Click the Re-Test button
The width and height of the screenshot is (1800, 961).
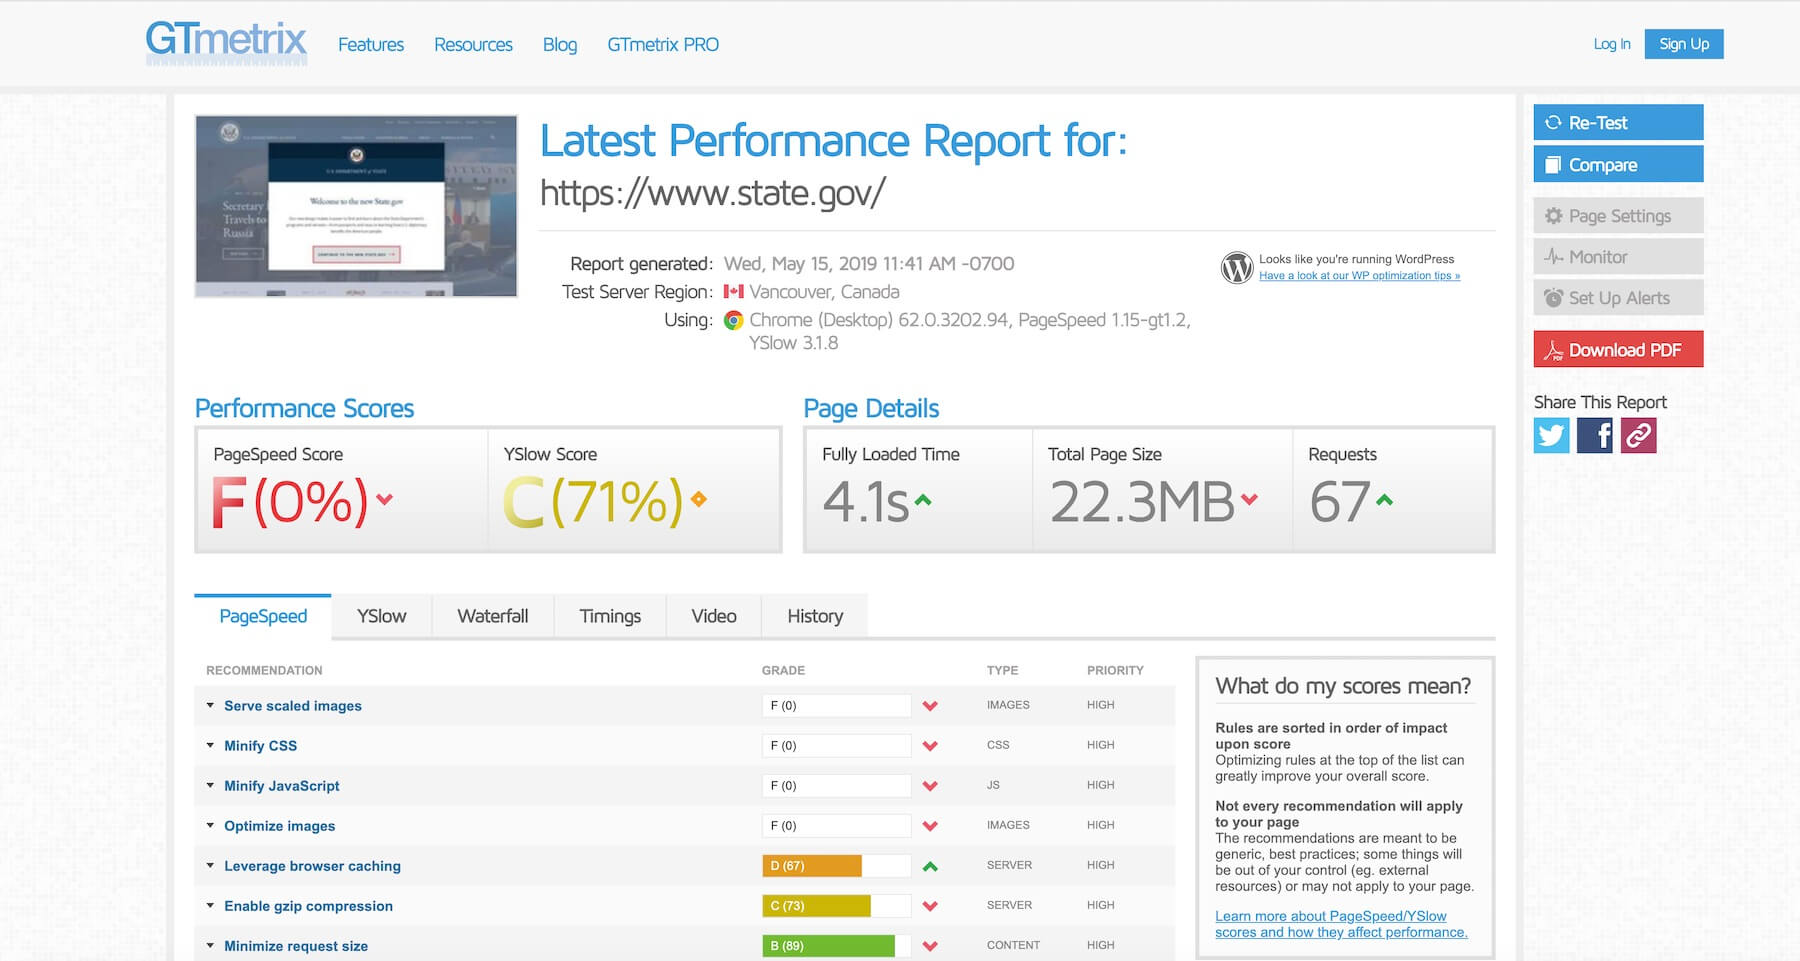click(x=1618, y=123)
